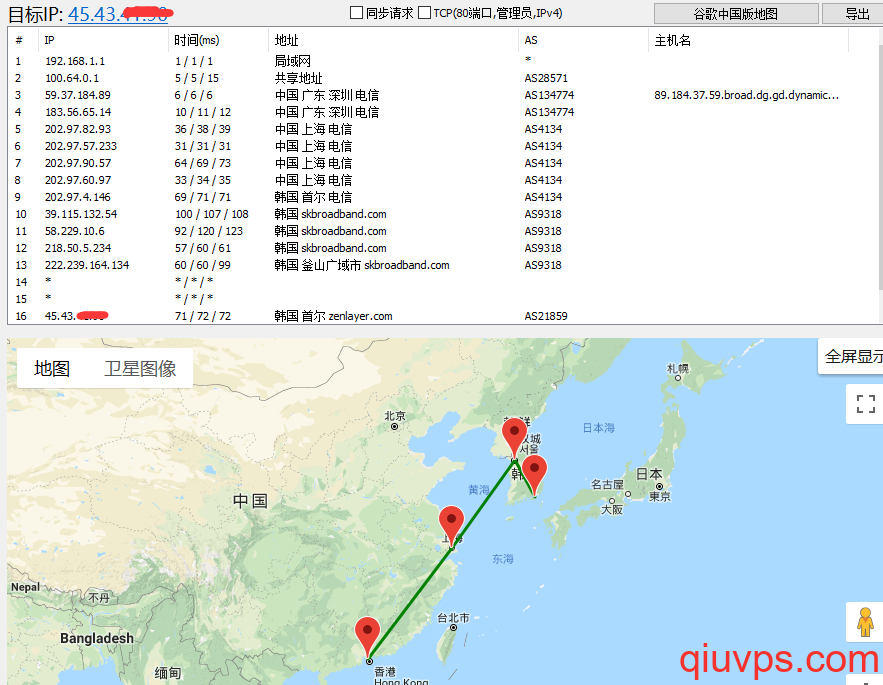
Task: Click the 不丹 label on the map
Action: pos(99,597)
